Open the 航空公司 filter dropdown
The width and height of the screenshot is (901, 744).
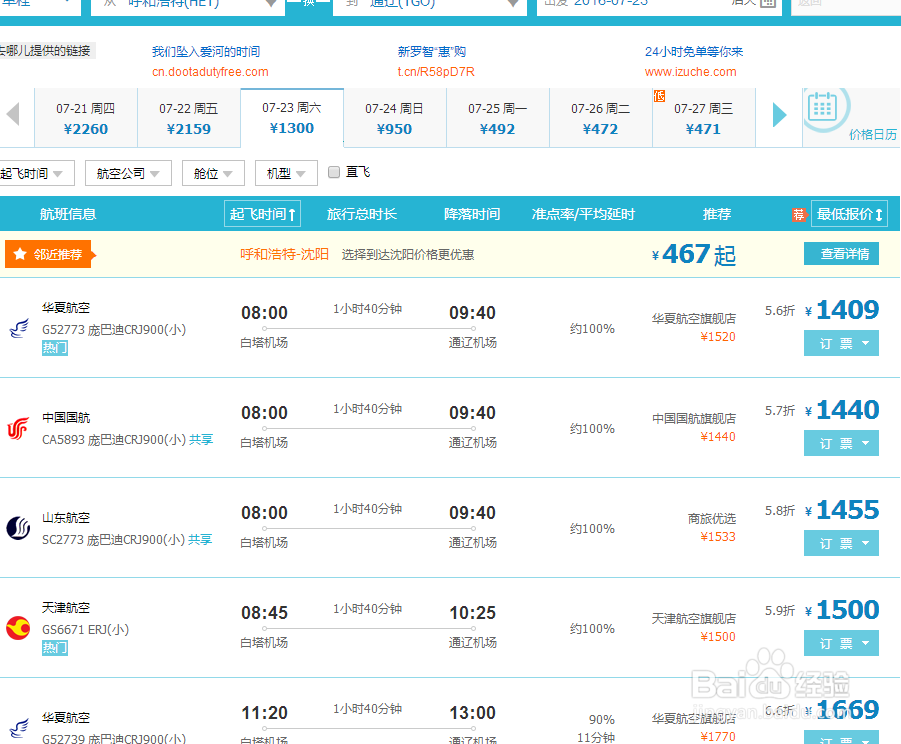pos(128,173)
